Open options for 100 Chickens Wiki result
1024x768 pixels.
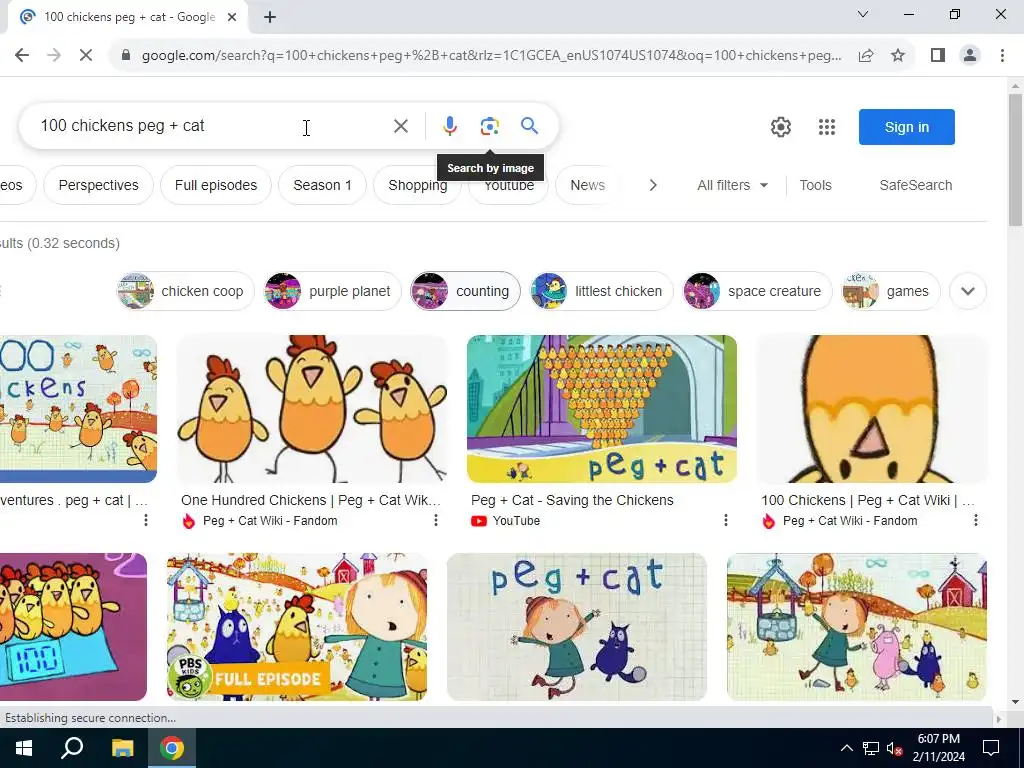point(976,520)
